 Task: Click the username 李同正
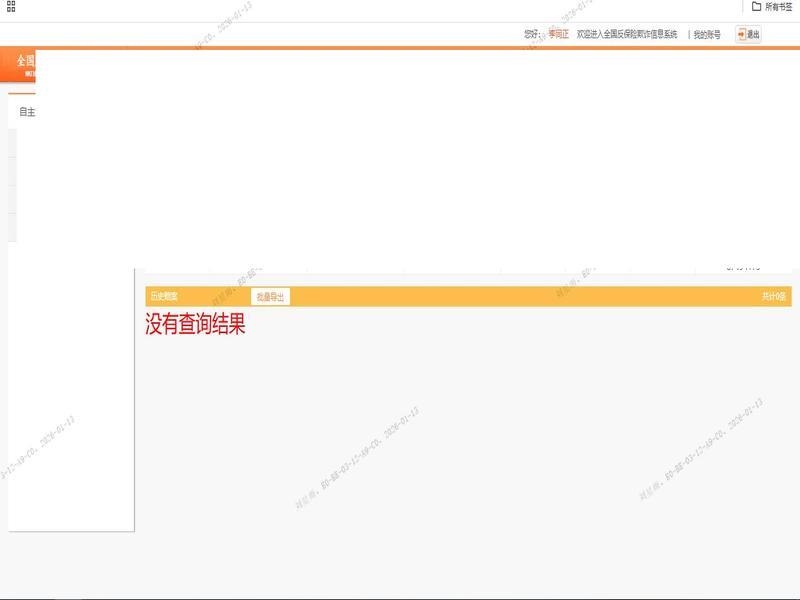tap(558, 34)
